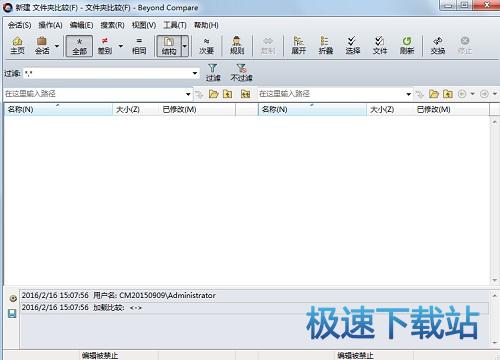Open the 编辑(E) menu
This screenshot has width=500, height=360.
(x=81, y=25)
